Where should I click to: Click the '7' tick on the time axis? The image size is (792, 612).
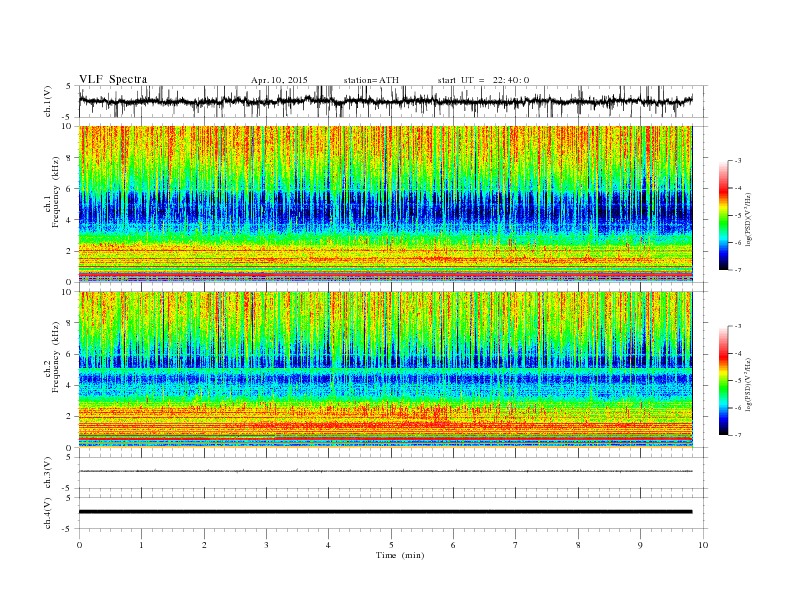[x=516, y=545]
